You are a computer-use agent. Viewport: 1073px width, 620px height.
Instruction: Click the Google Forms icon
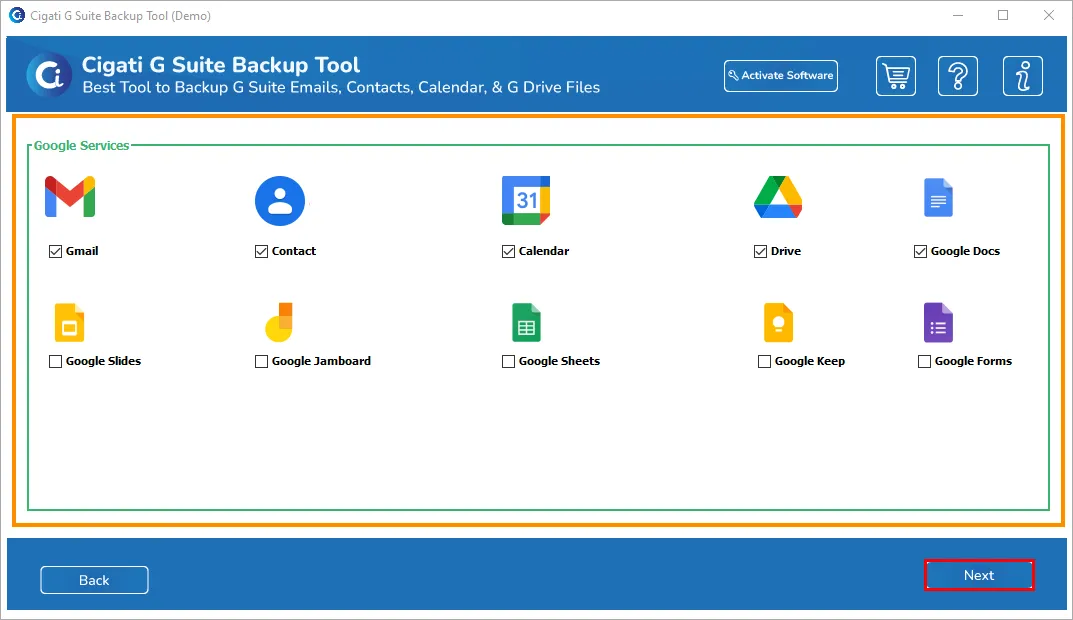pyautogui.click(x=938, y=322)
